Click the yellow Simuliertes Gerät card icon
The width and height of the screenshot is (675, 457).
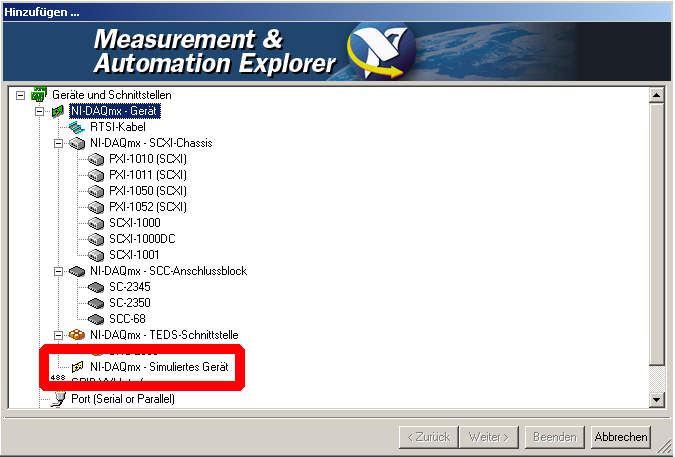[77, 367]
